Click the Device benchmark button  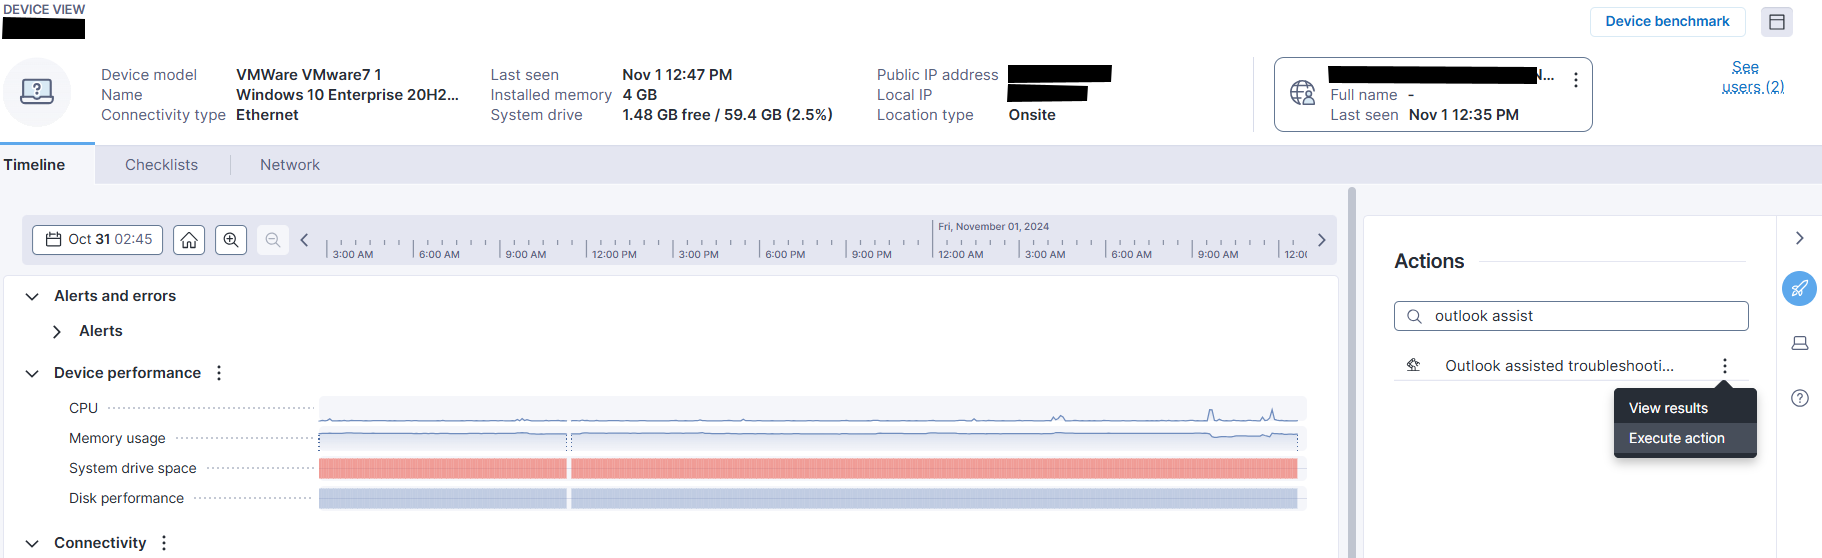[x=1666, y=21]
